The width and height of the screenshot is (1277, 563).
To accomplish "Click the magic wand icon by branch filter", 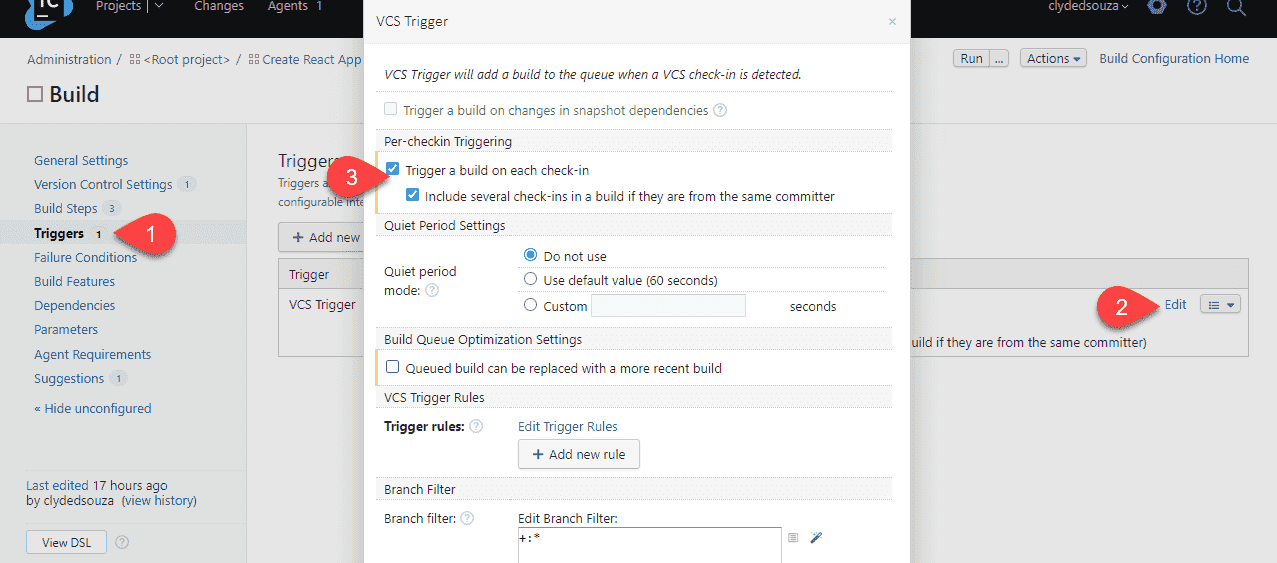I will tap(816, 538).
